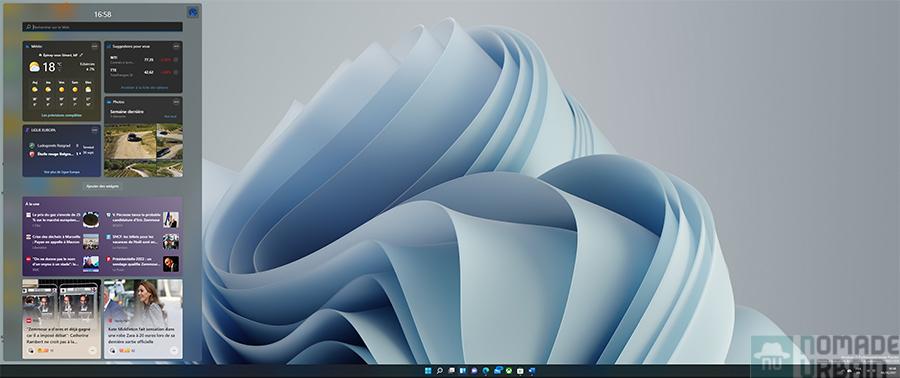Screen dimensions: 900x378
Task: Open the complete forecast link in Météo
Action: [x=61, y=115]
